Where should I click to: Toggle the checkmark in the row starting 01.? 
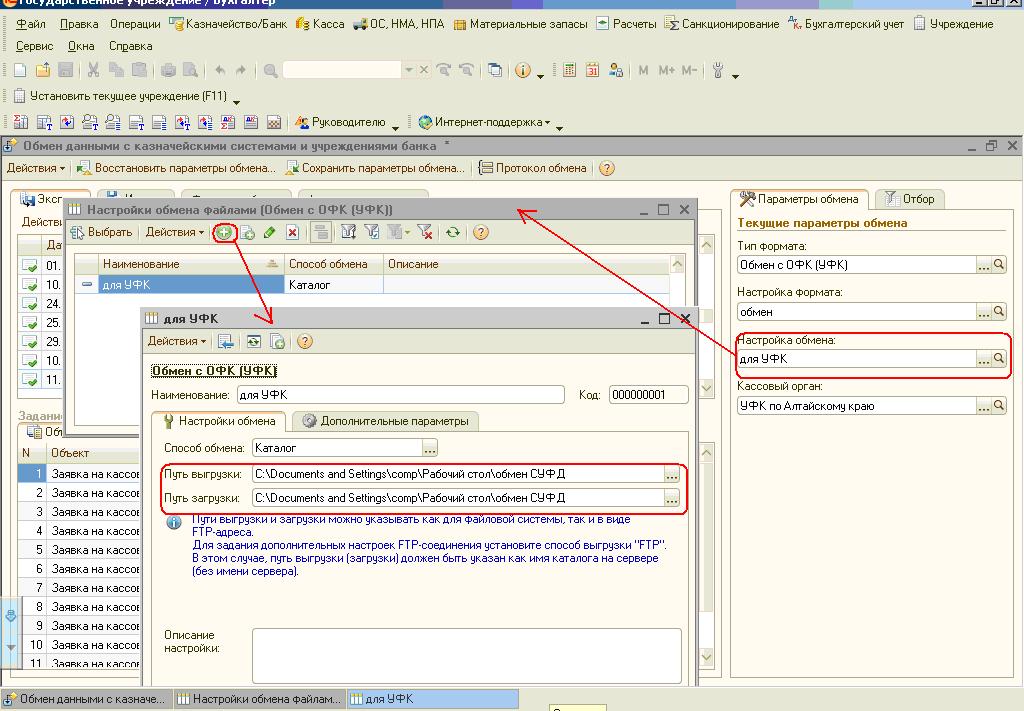30,266
